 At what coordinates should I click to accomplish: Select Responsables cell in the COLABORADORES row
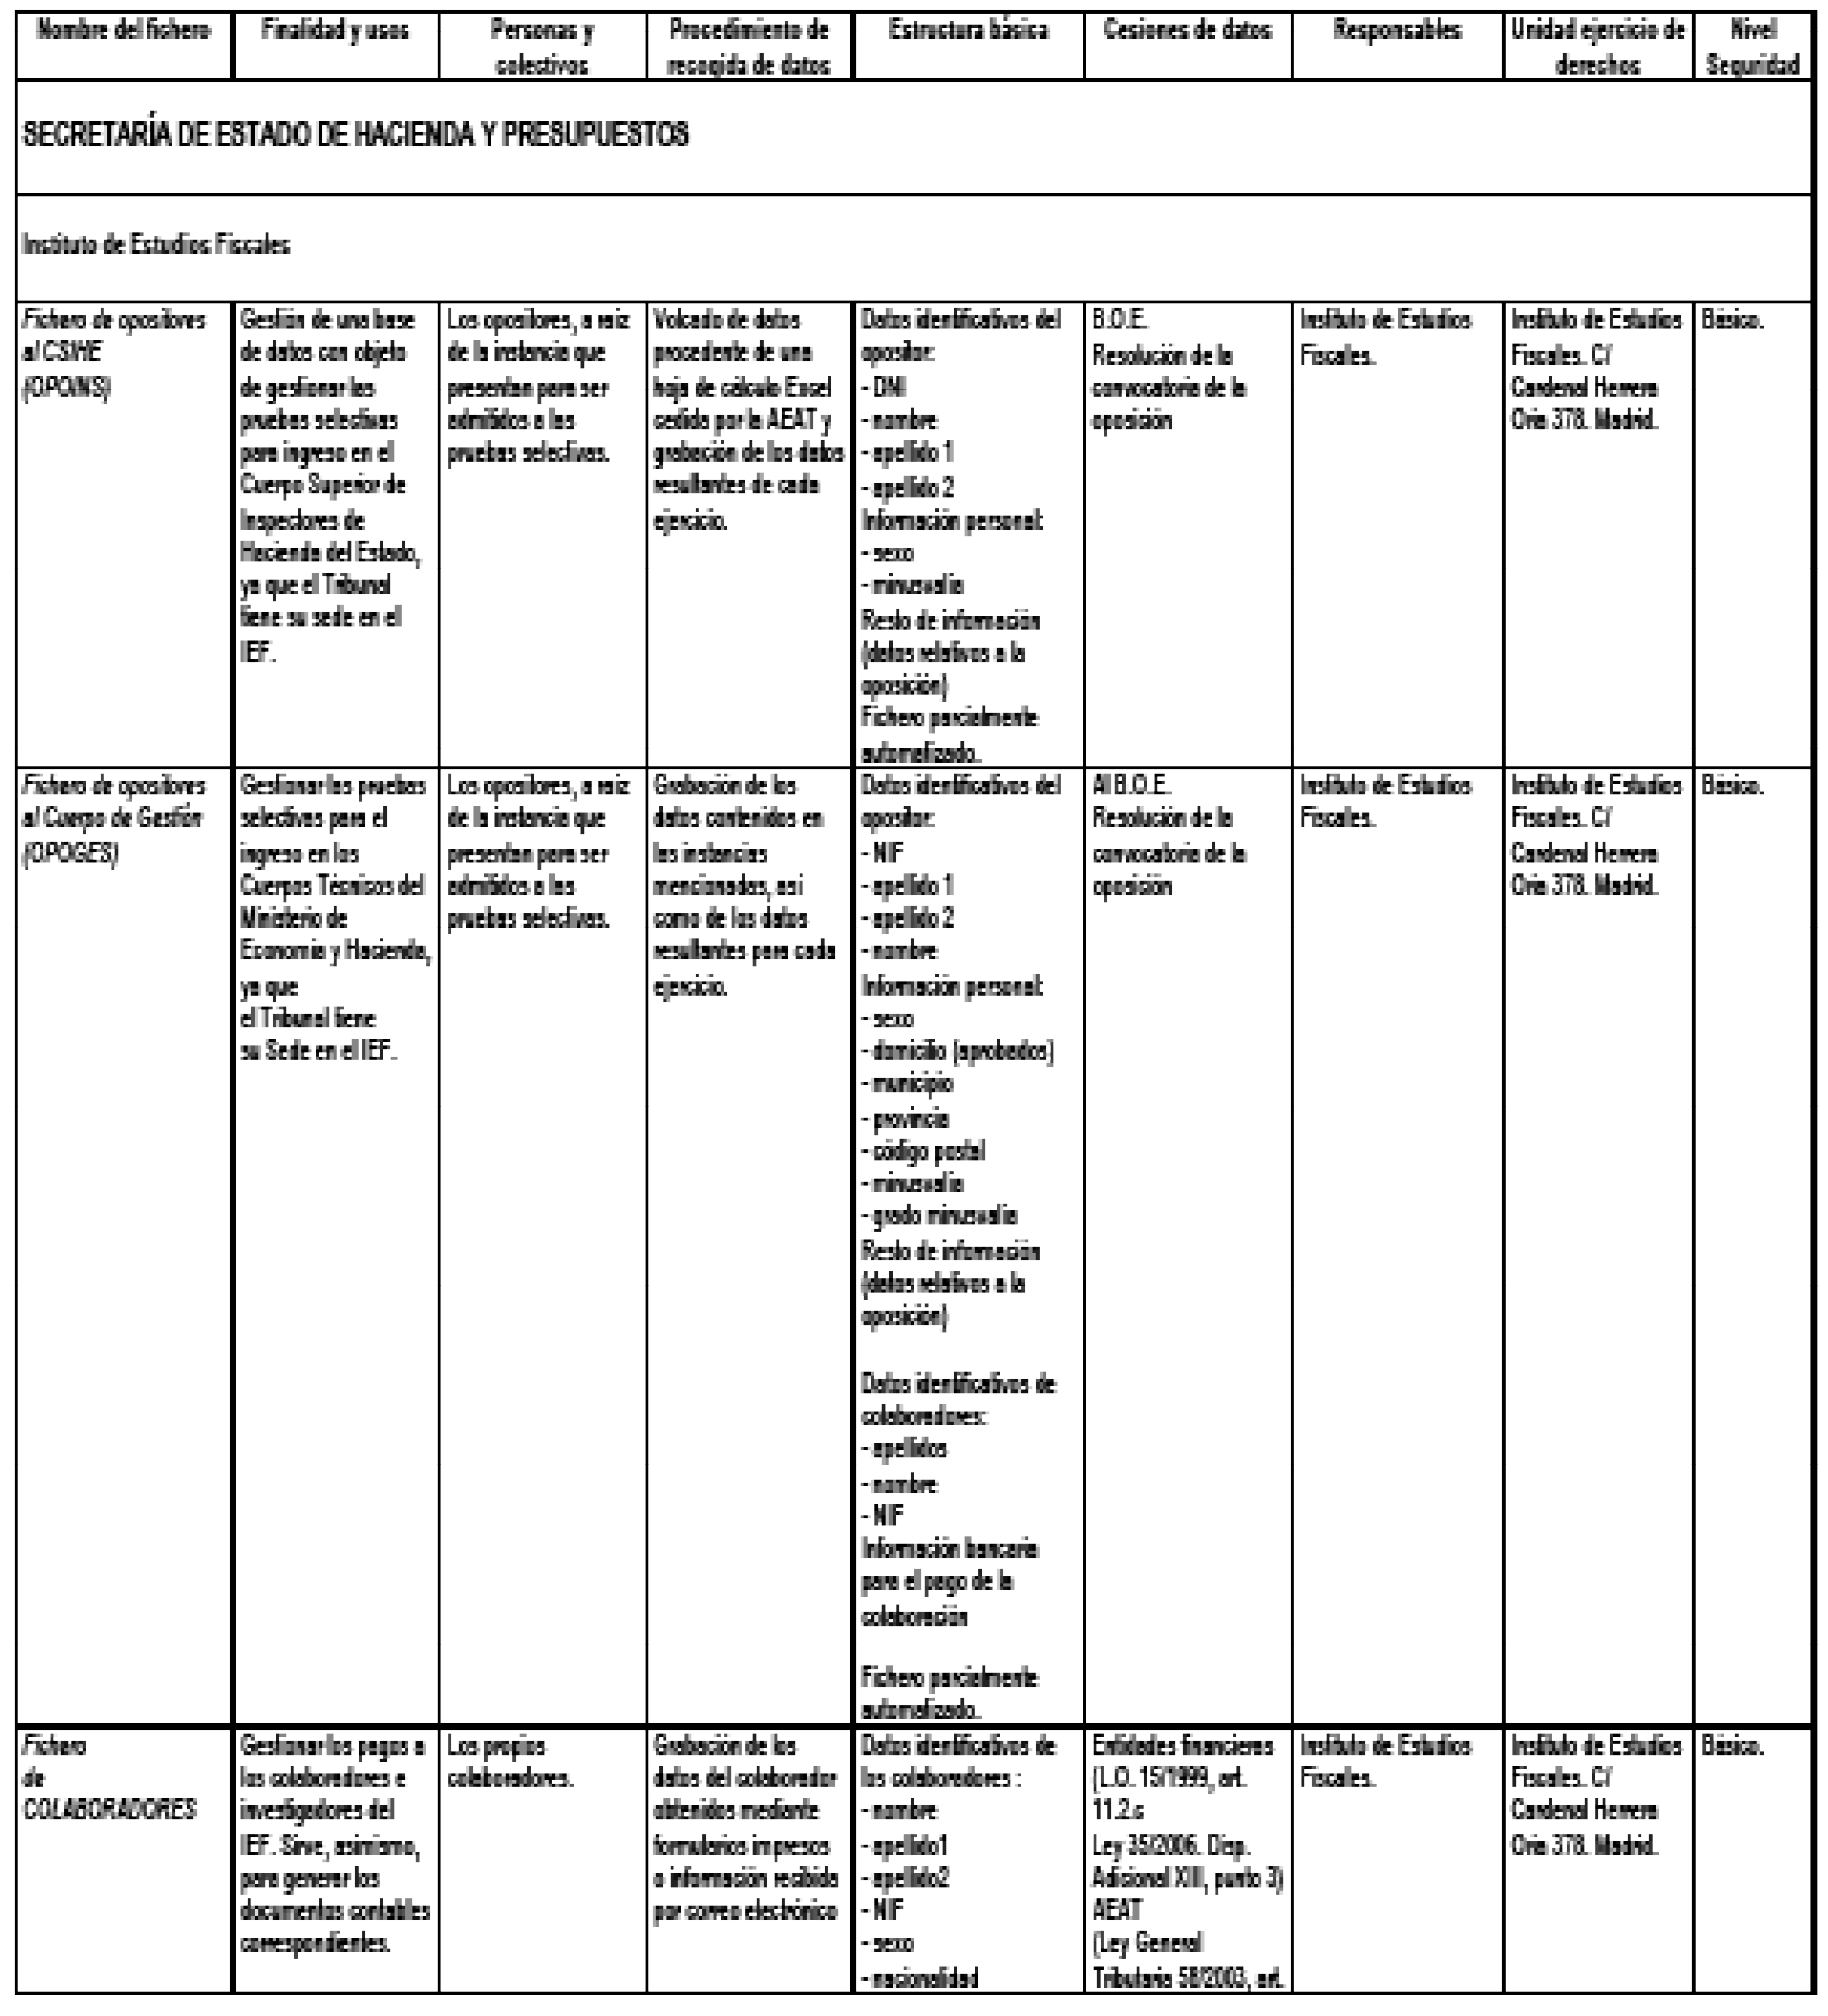[1398, 1861]
